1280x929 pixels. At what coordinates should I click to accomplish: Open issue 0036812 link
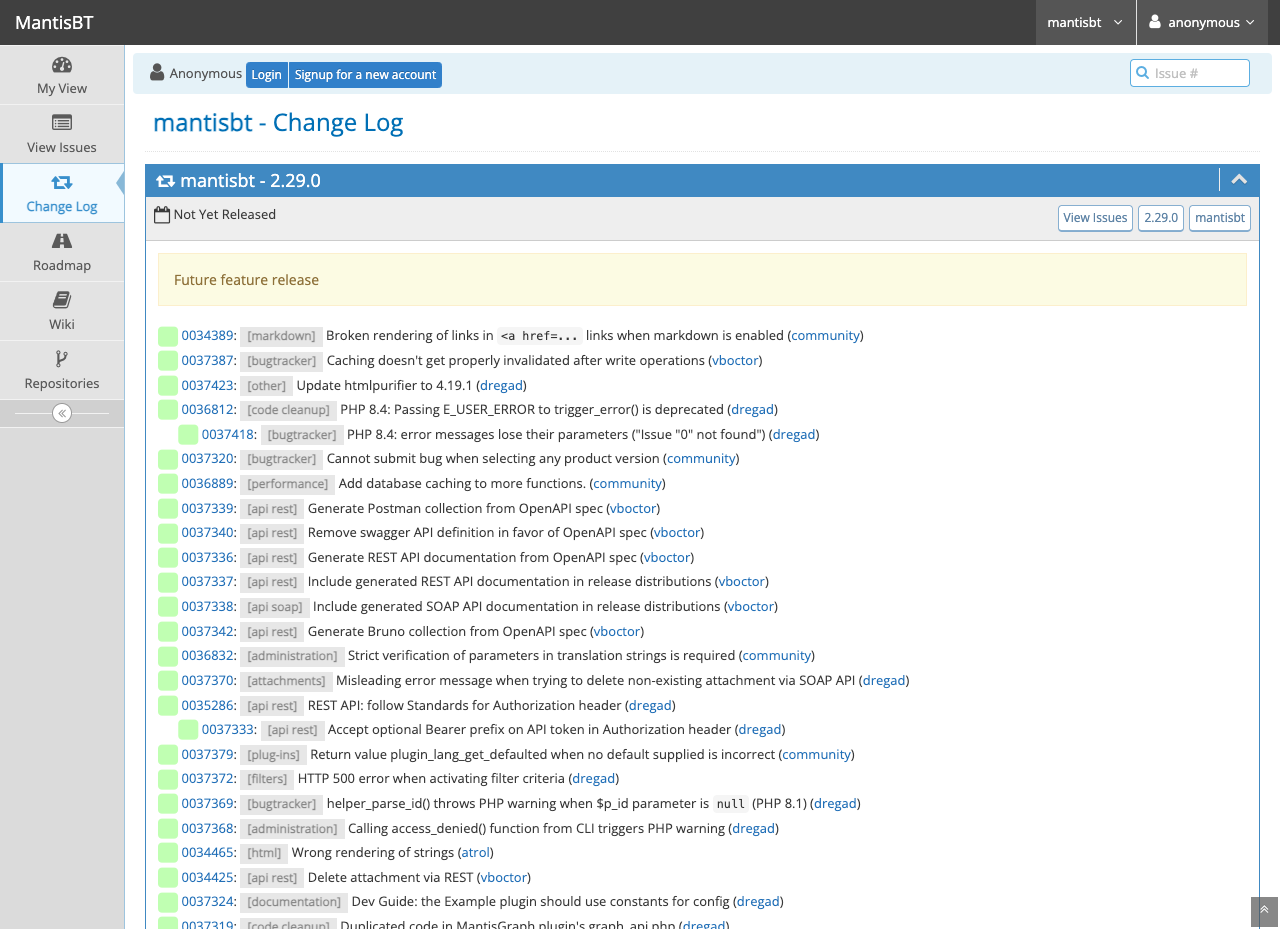pyautogui.click(x=208, y=409)
